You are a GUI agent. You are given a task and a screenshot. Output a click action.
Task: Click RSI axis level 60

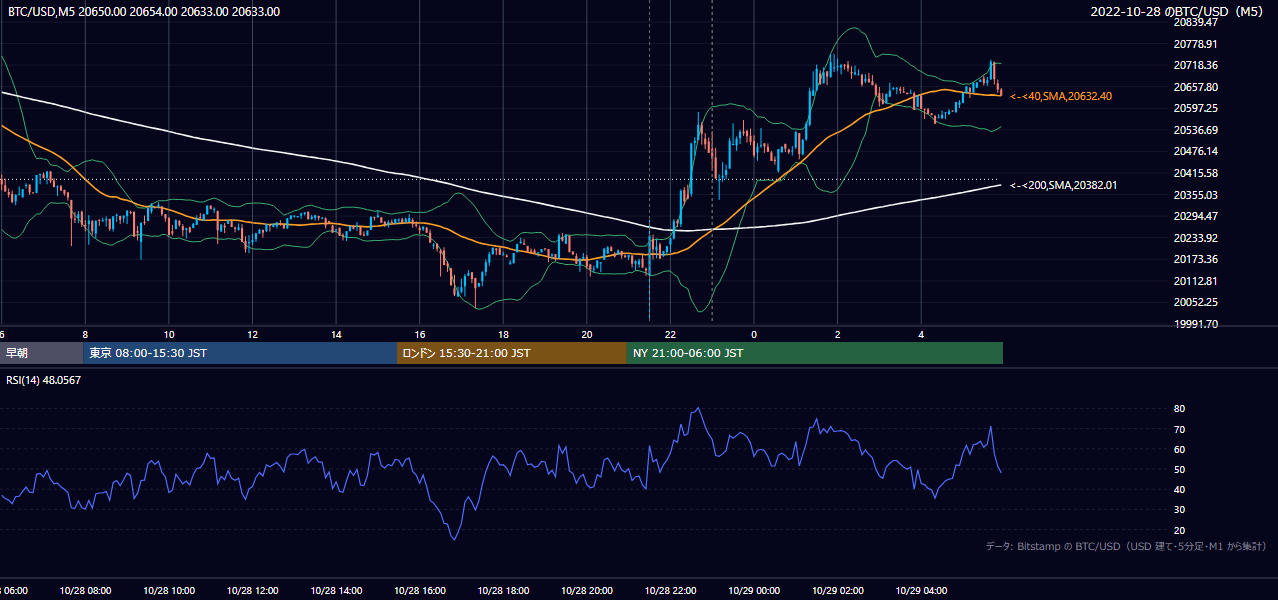tap(1180, 449)
